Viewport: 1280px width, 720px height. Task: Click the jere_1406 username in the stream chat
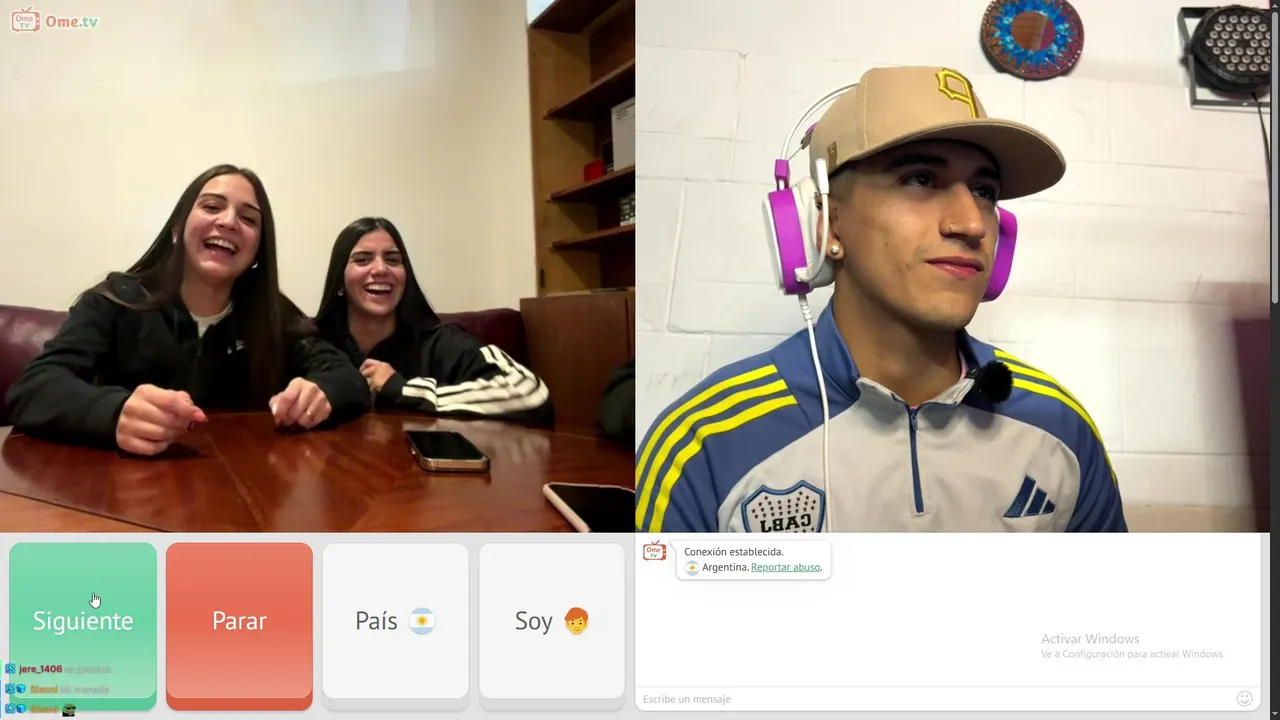click(40, 669)
